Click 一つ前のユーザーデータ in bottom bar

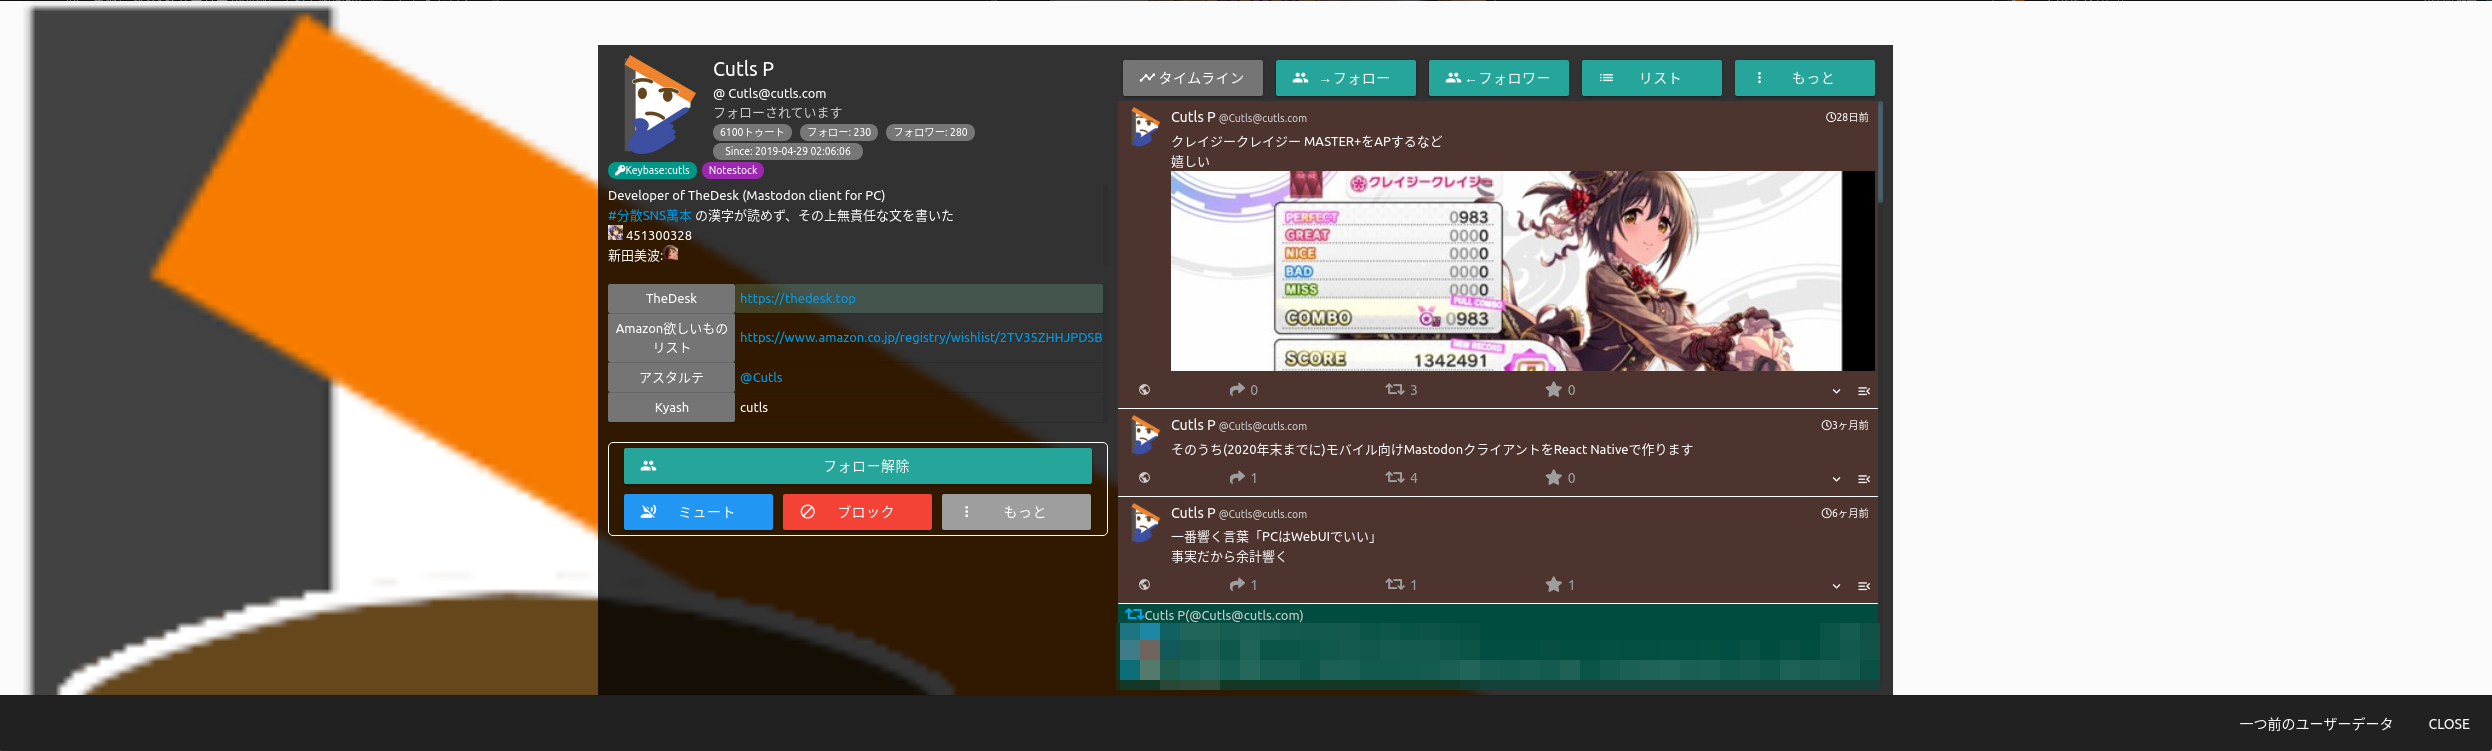(2316, 724)
